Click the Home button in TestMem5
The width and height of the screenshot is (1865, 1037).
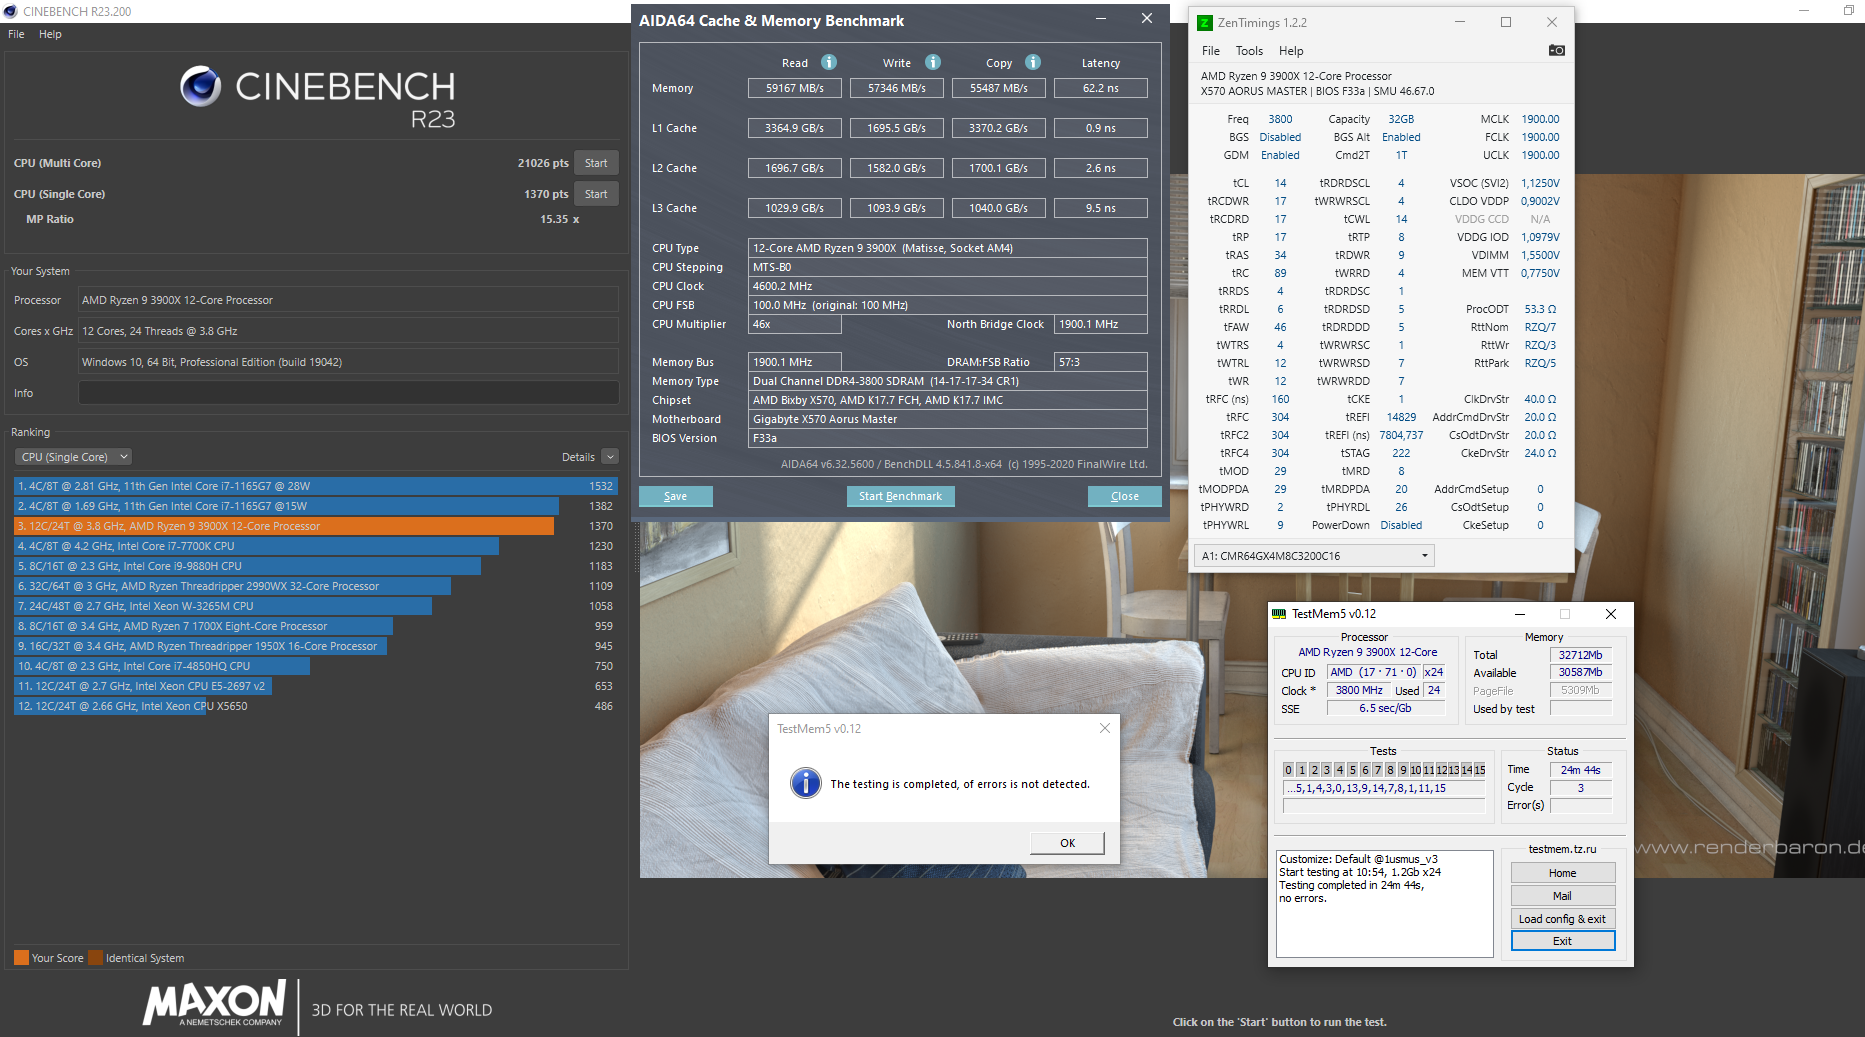1563,873
